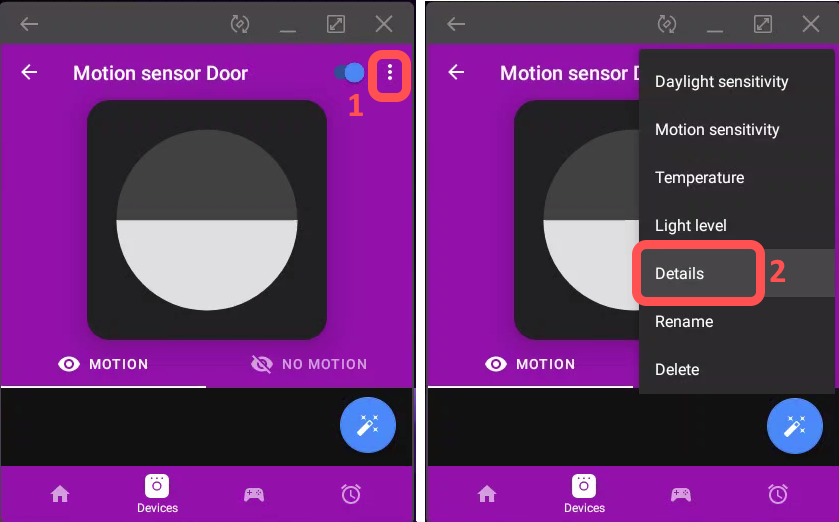Toggle the Motion sensor Door switch off
The image size is (839, 522).
(x=349, y=73)
